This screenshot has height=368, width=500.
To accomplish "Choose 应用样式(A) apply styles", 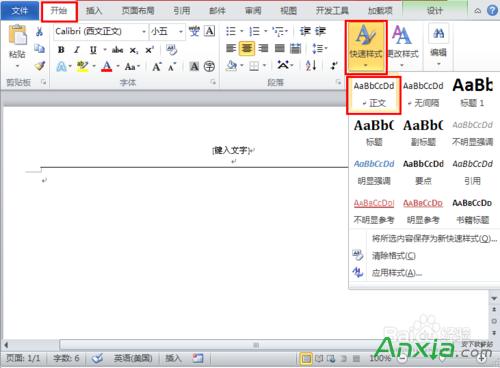I will (x=397, y=273).
